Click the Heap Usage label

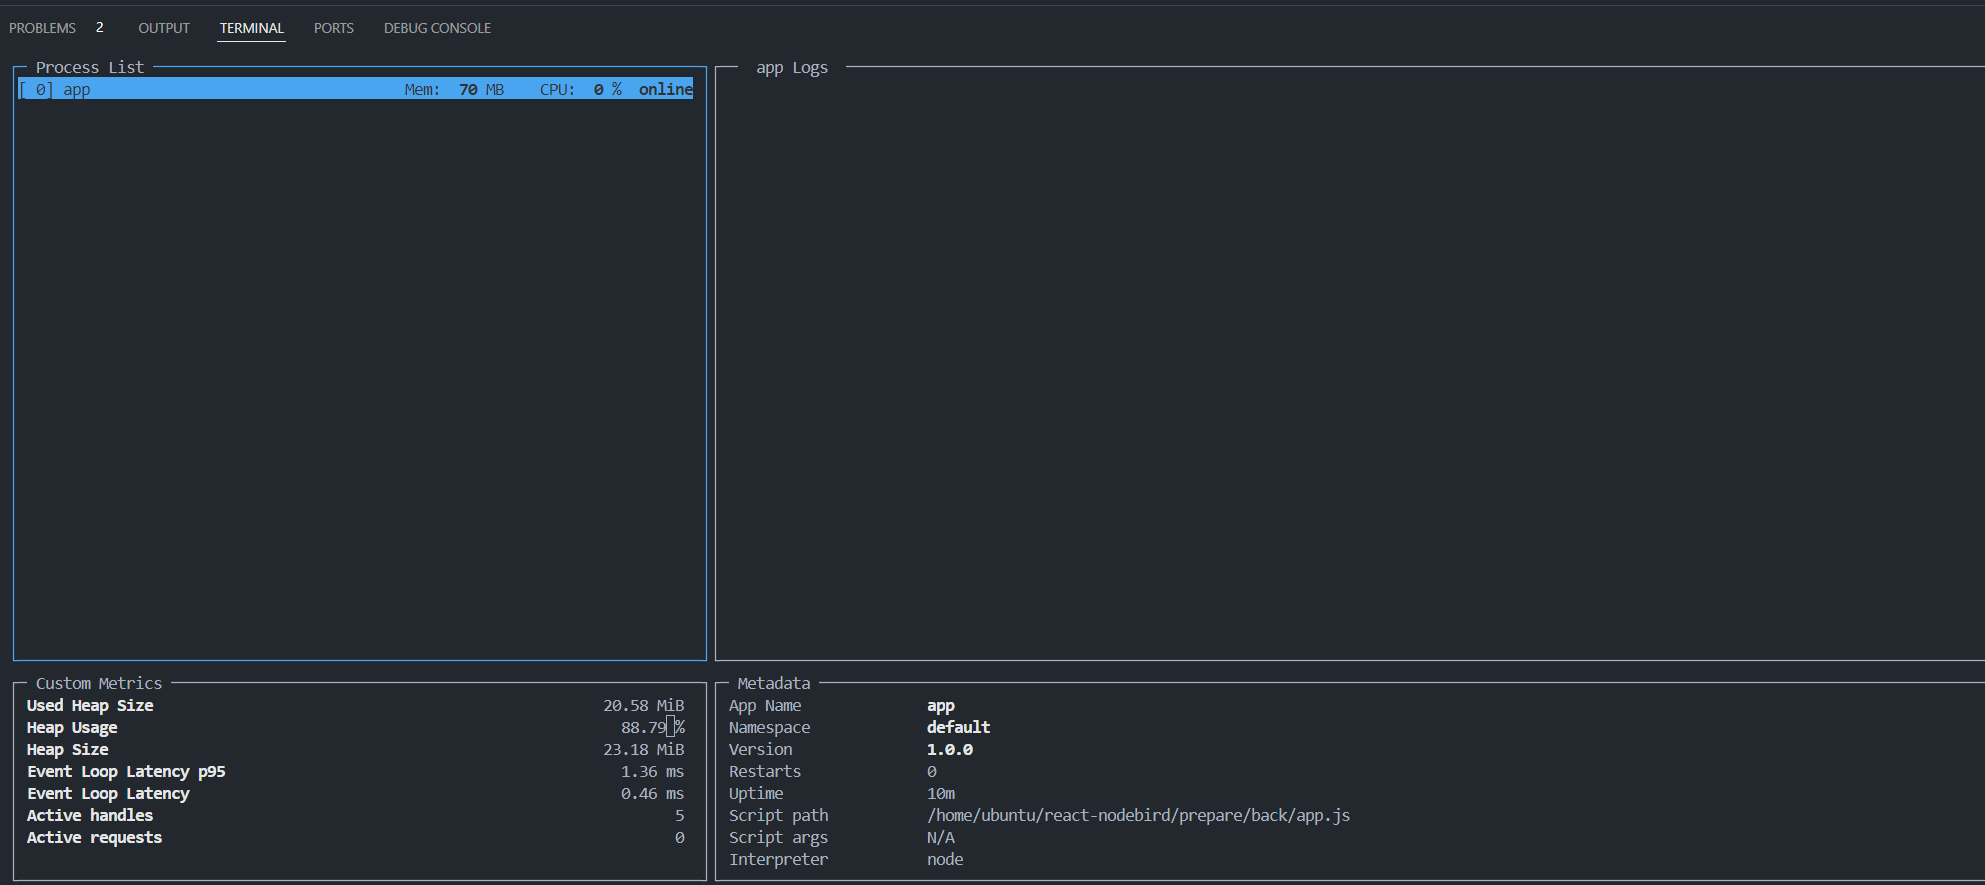point(72,727)
